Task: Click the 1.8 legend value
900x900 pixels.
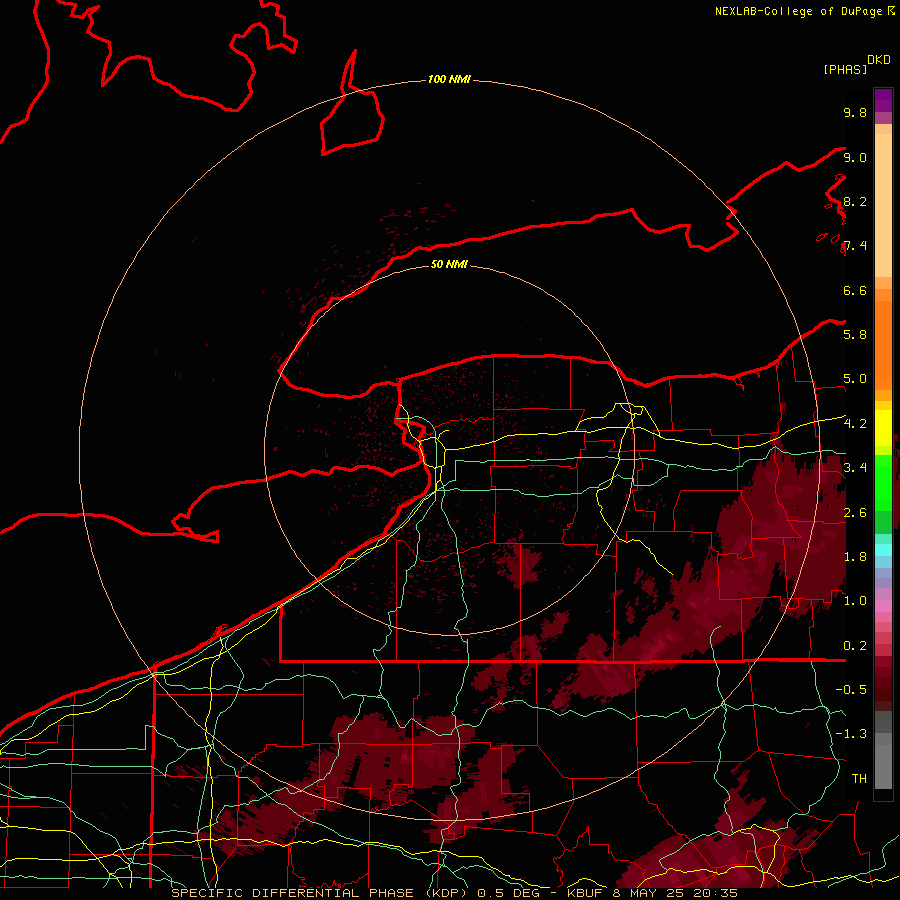Action: (855, 557)
